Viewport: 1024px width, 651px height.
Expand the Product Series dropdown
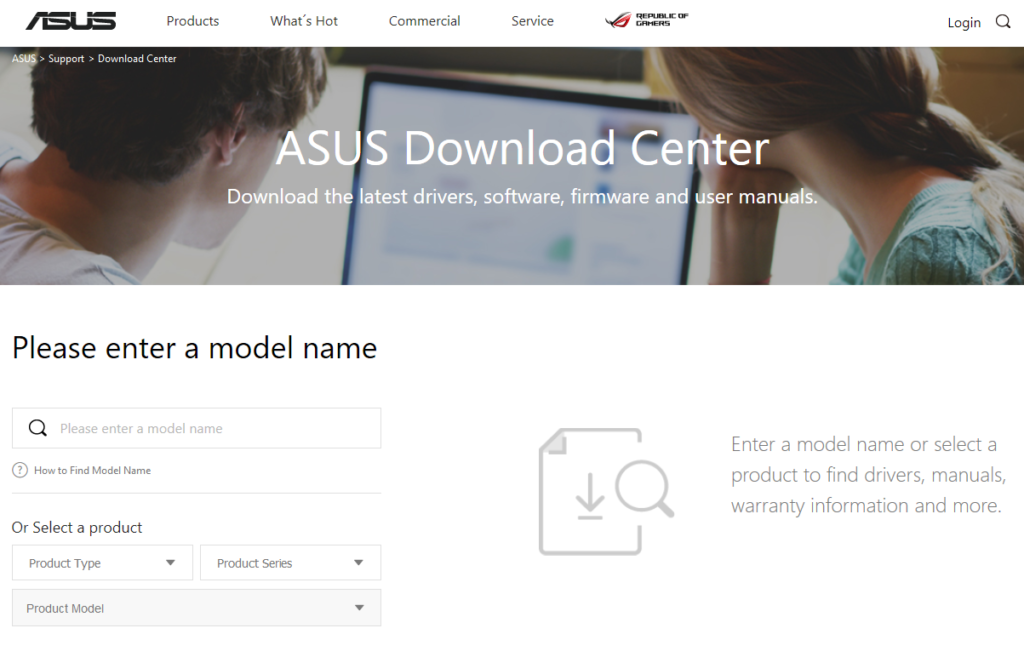290,563
